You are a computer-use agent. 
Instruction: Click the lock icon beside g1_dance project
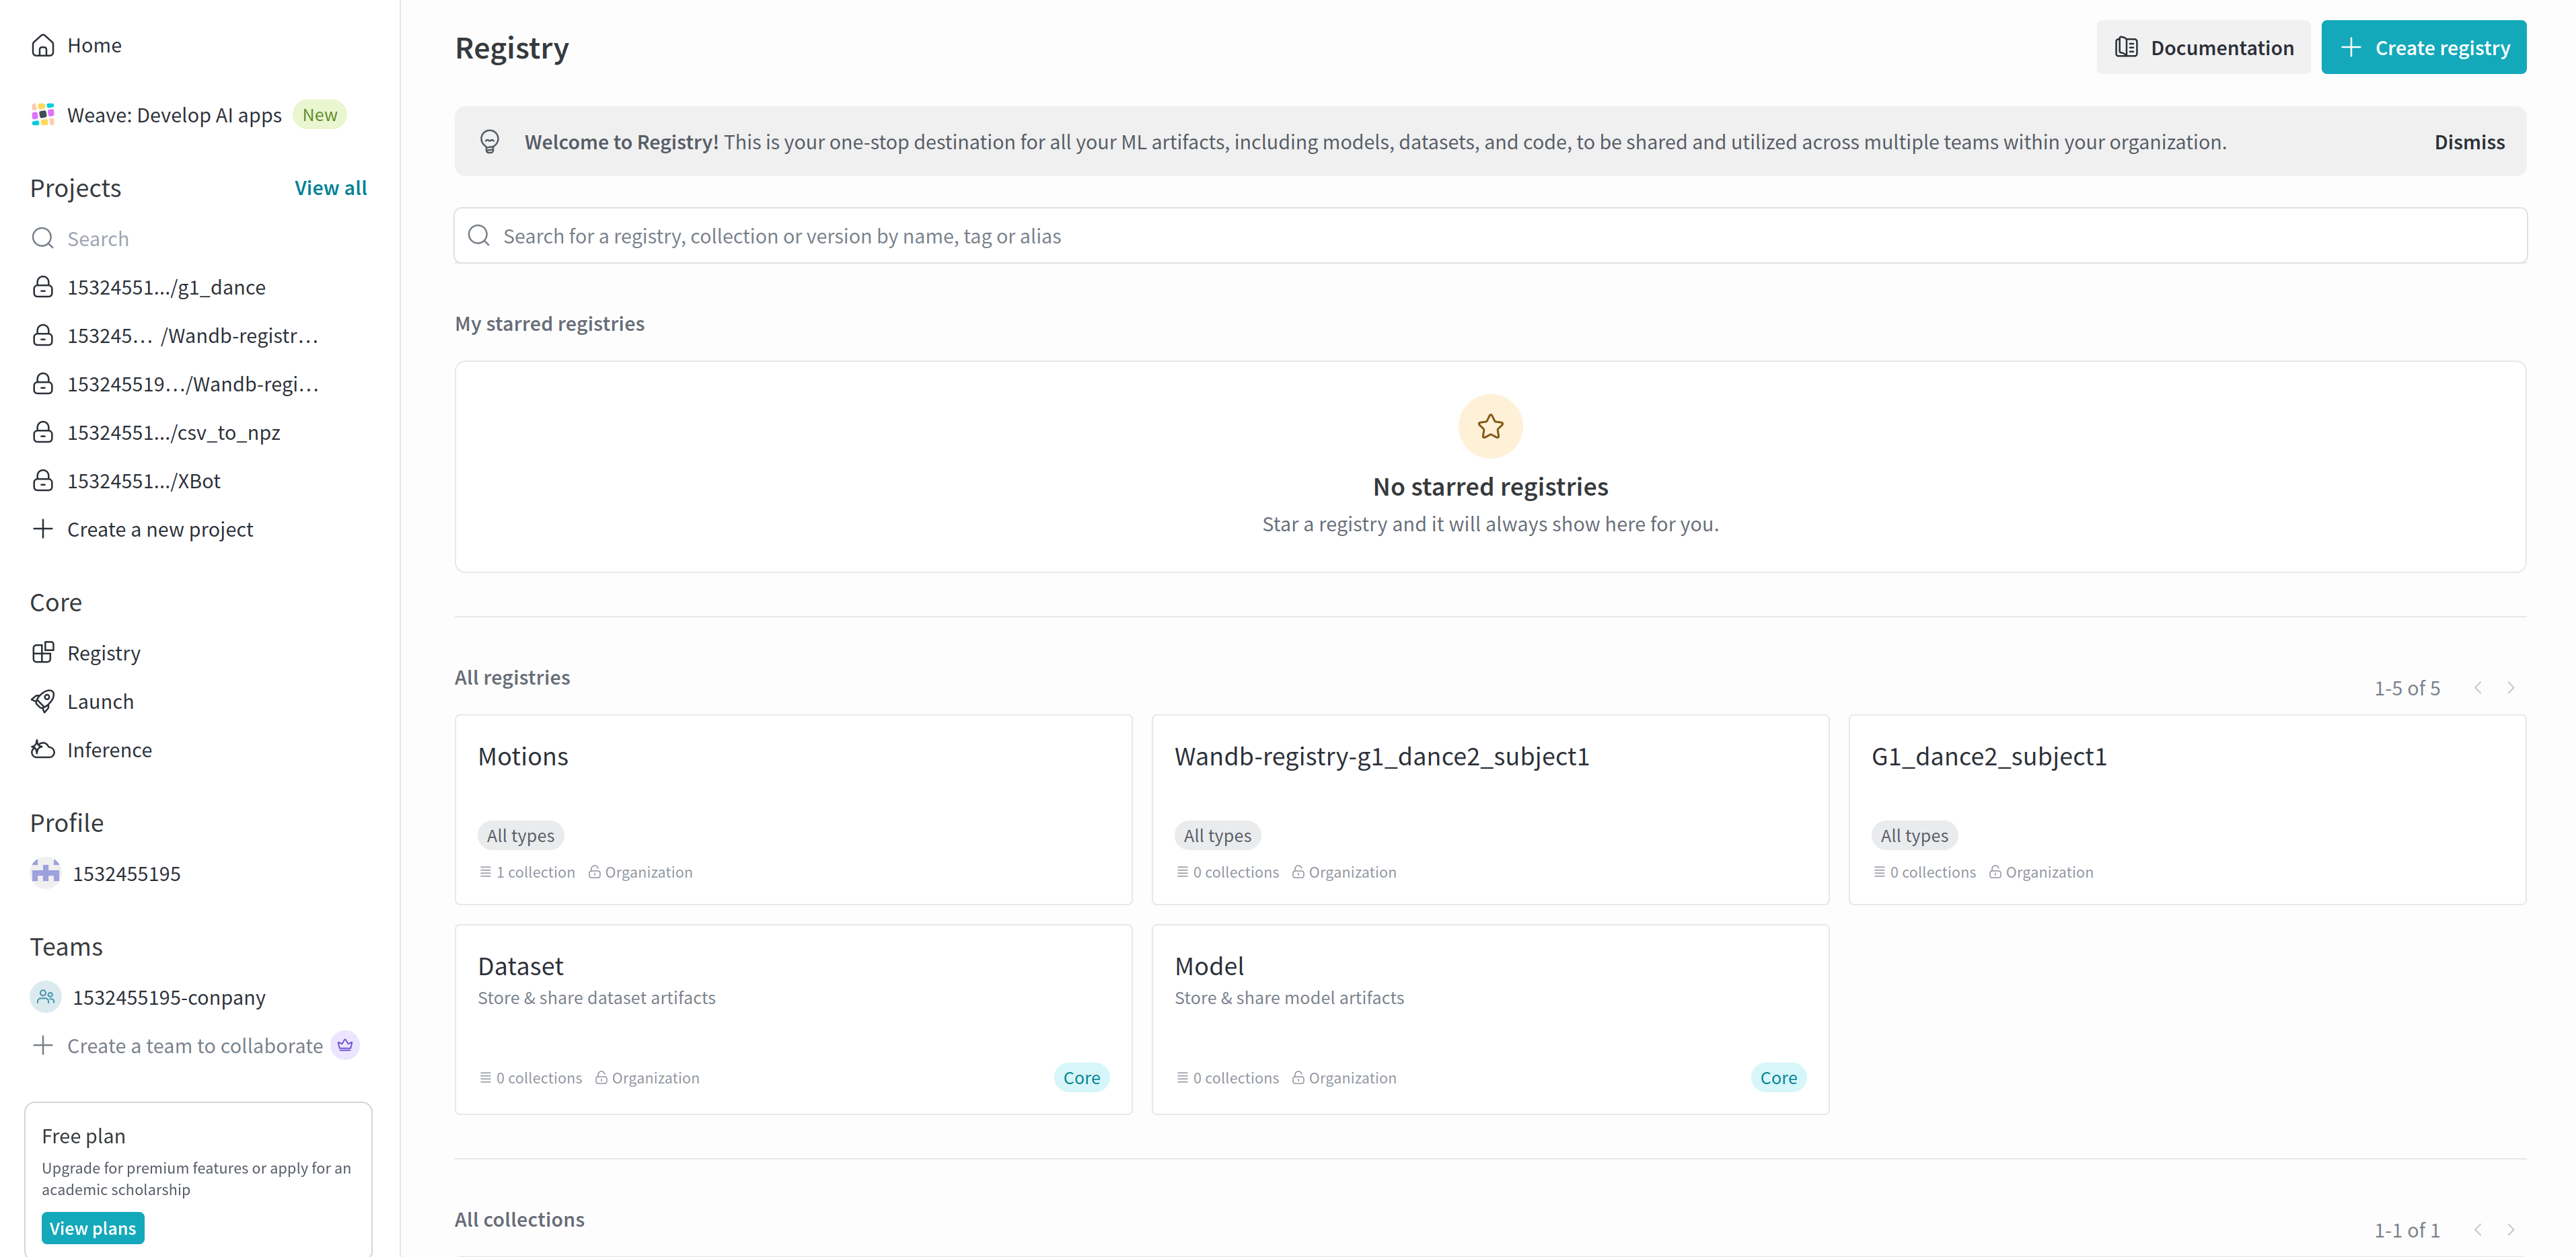coord(43,287)
